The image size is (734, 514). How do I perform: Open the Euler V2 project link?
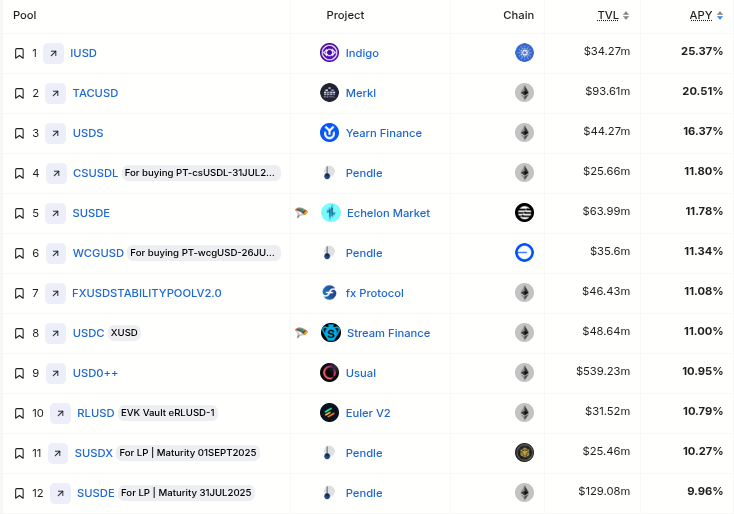tap(368, 413)
